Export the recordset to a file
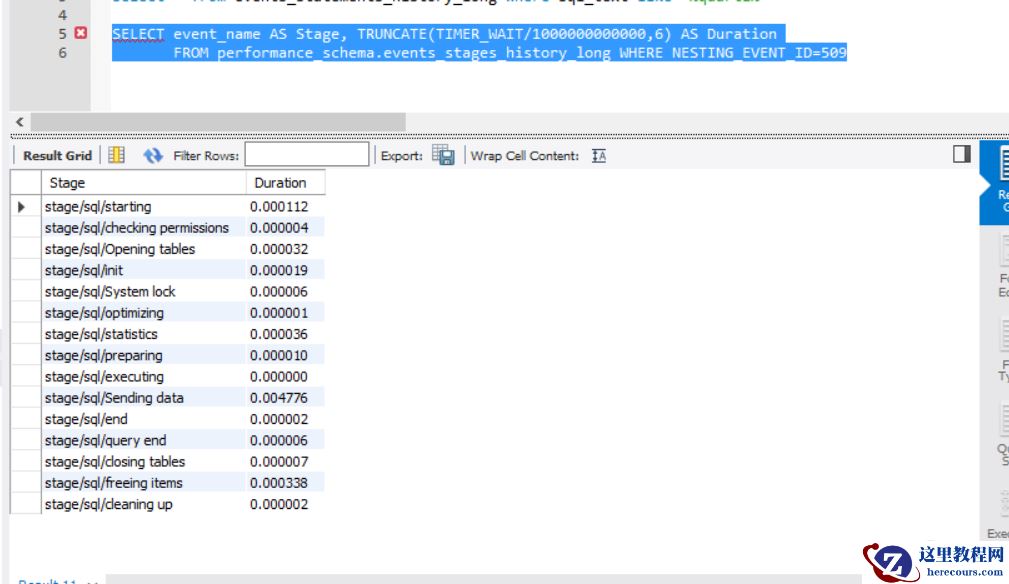 pos(443,155)
